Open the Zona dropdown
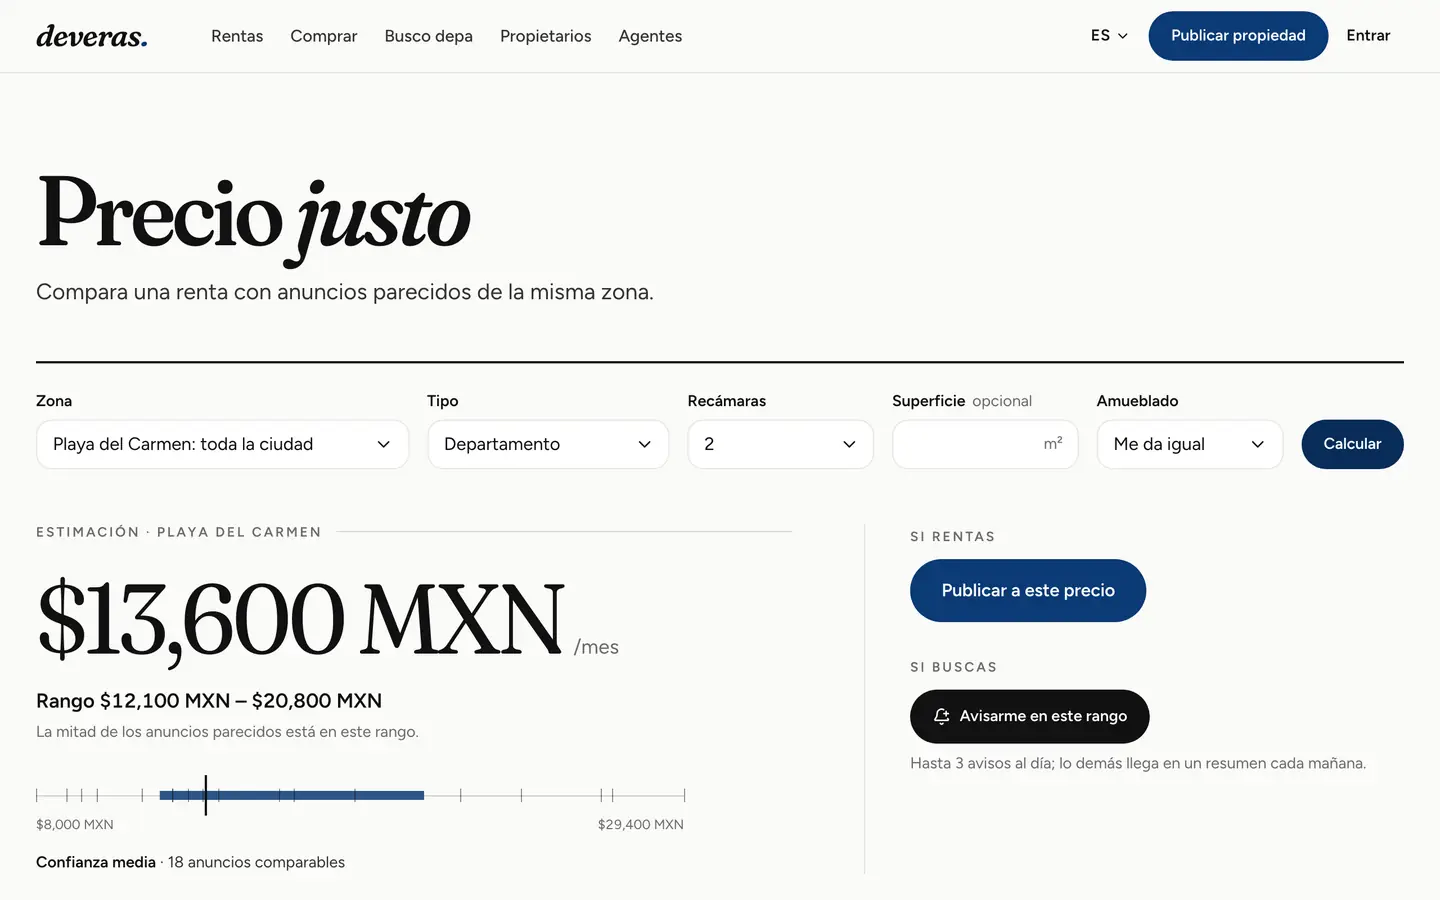 pos(222,444)
